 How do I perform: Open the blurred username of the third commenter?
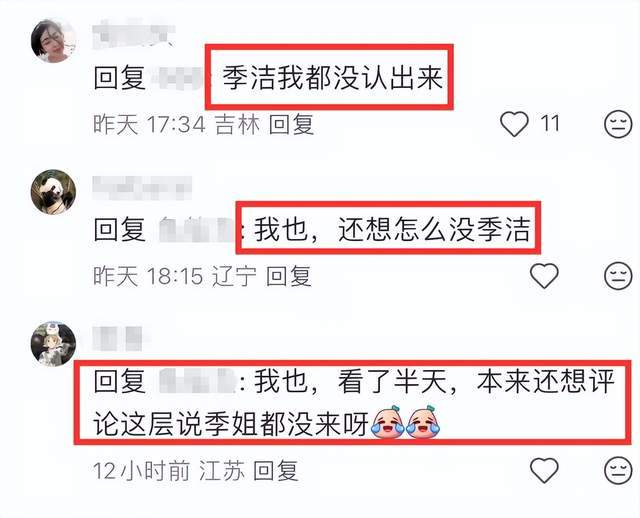[117, 339]
